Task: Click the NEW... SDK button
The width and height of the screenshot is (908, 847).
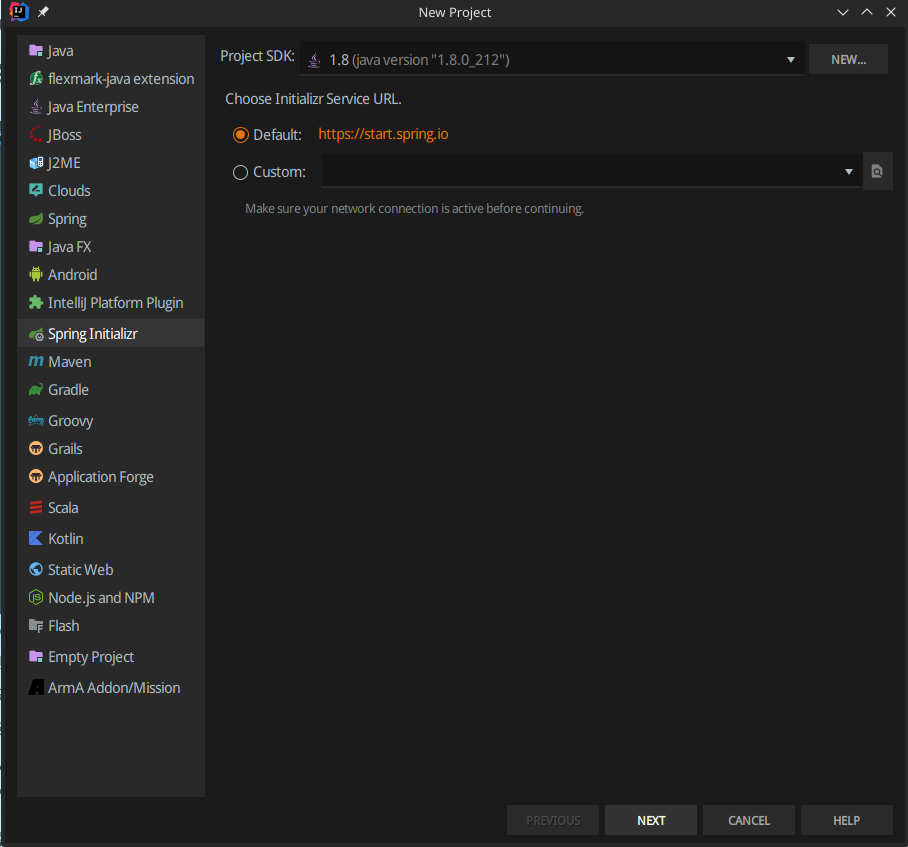Action: (848, 59)
